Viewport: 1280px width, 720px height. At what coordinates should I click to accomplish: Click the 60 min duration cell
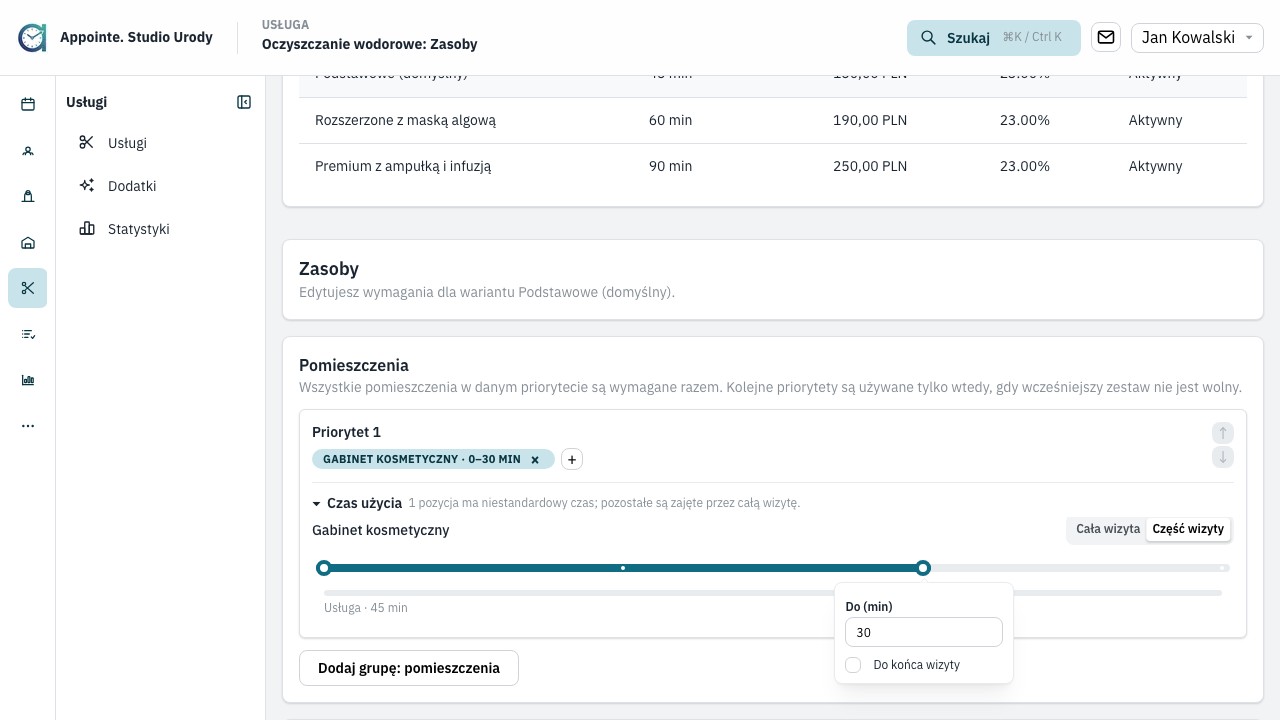point(670,120)
